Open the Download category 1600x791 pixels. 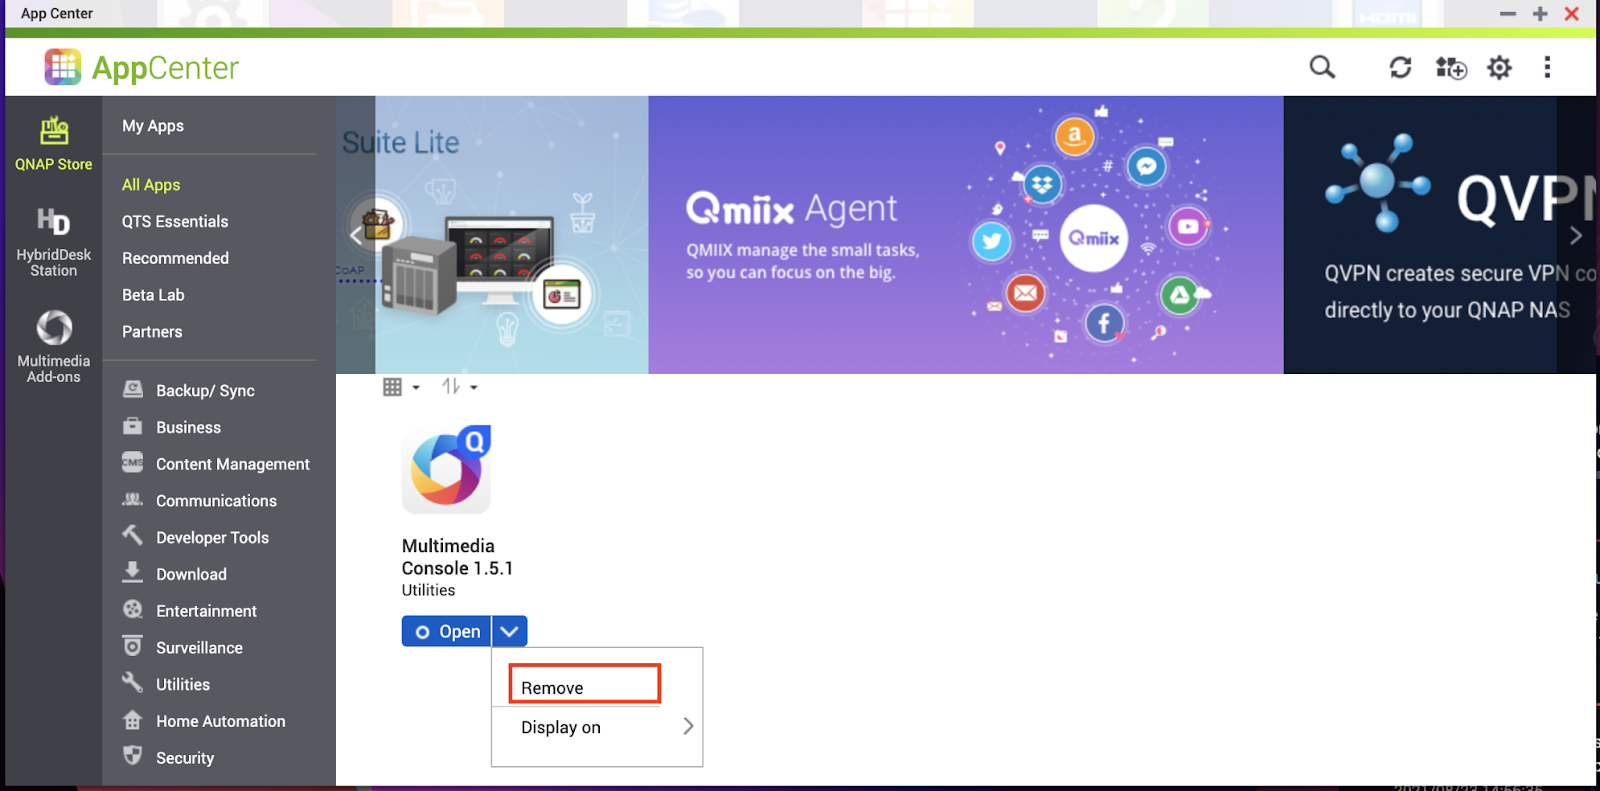point(174,574)
